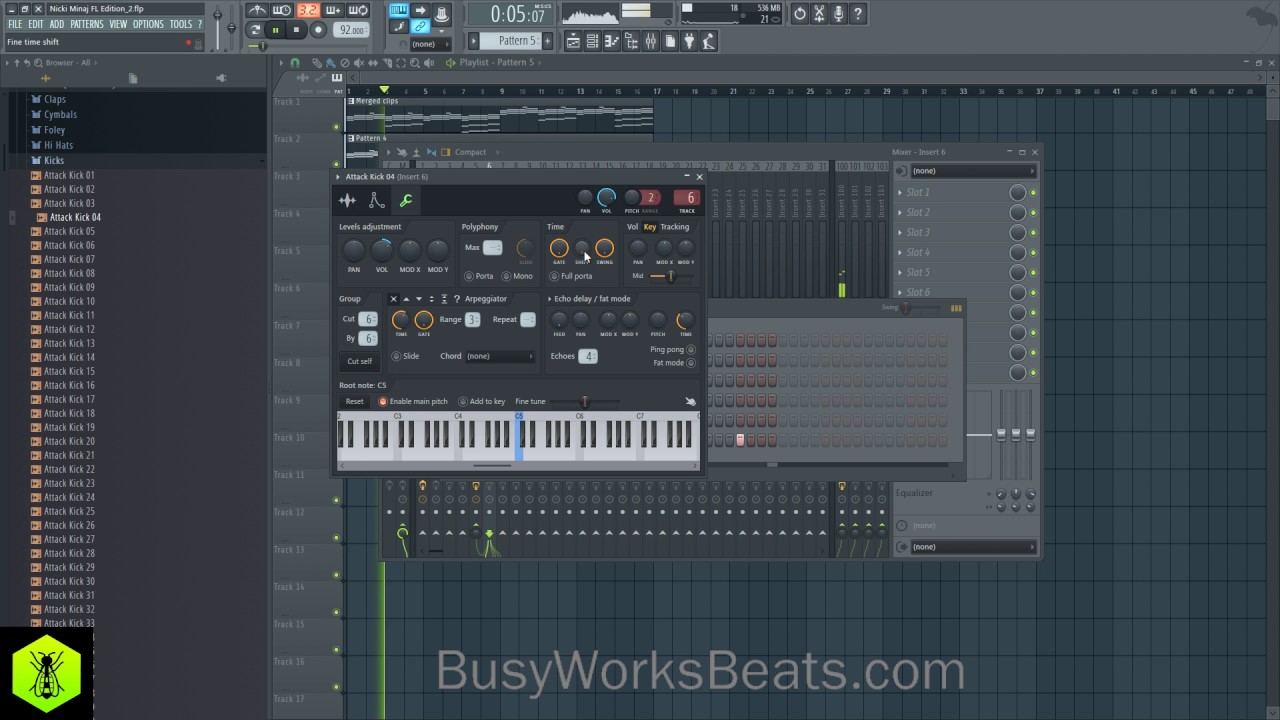The width and height of the screenshot is (1280, 720).
Task: Select the wrench miscellaneous functions tab
Action: point(406,201)
